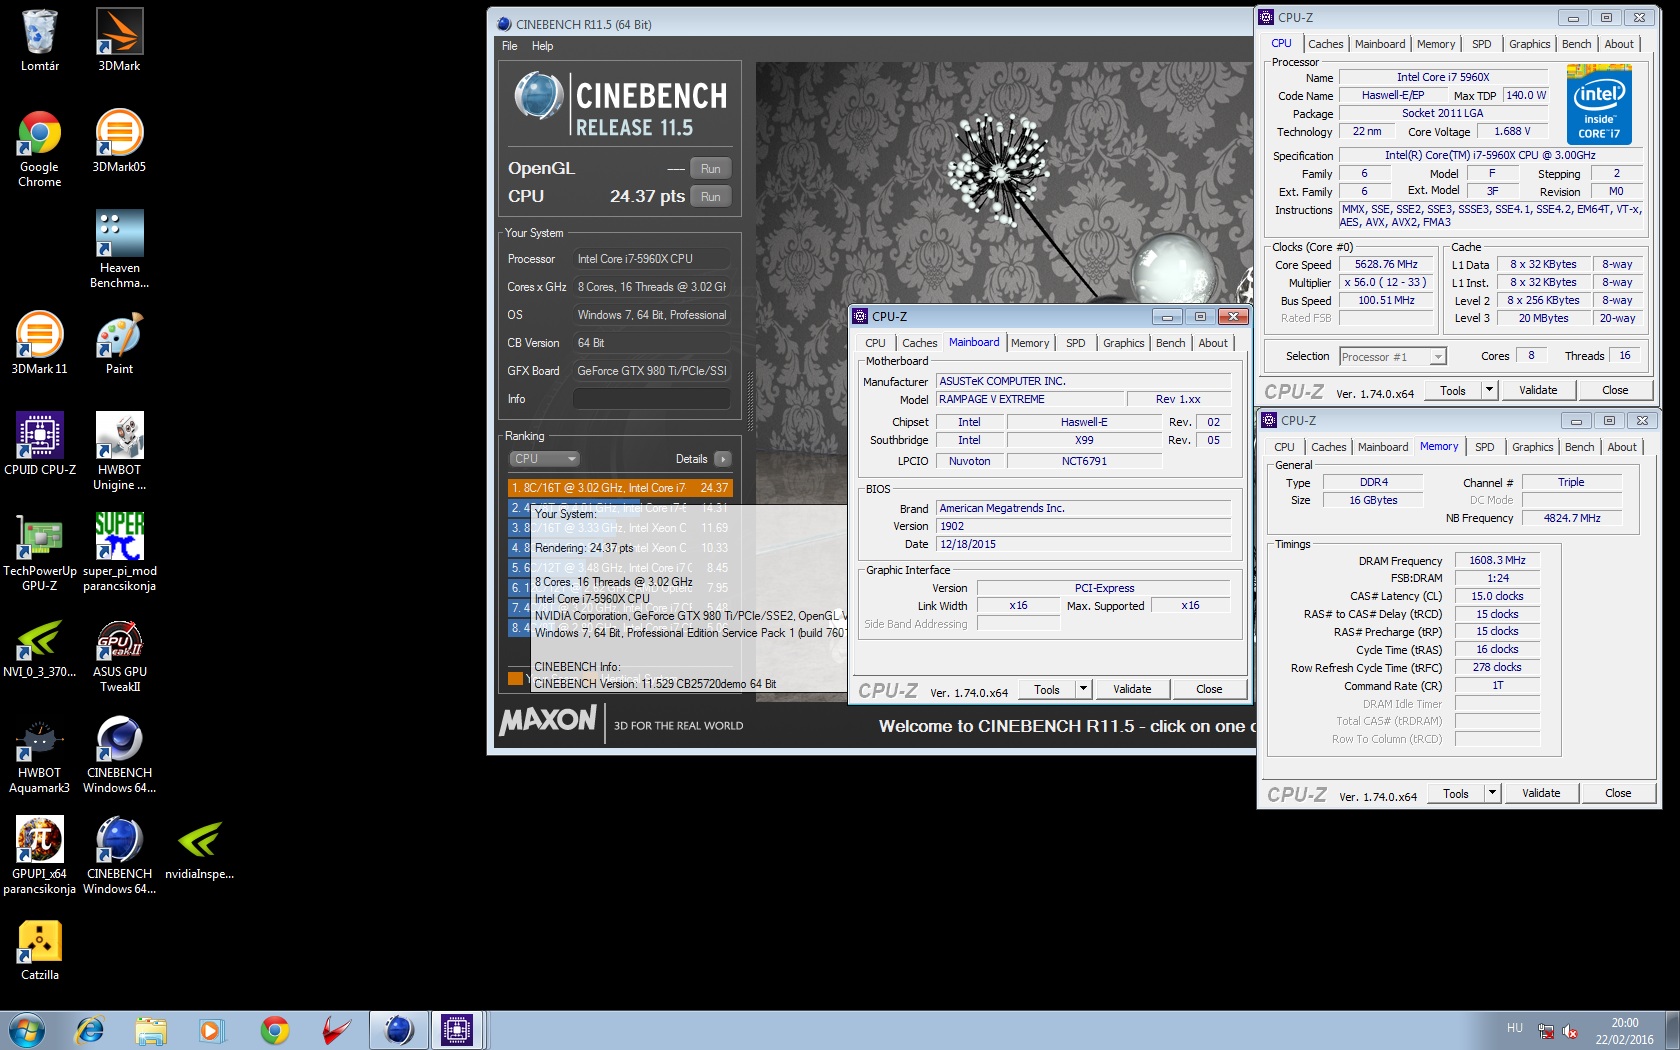
Task: Open the Catzilla desktop shortcut
Action: (x=40, y=949)
